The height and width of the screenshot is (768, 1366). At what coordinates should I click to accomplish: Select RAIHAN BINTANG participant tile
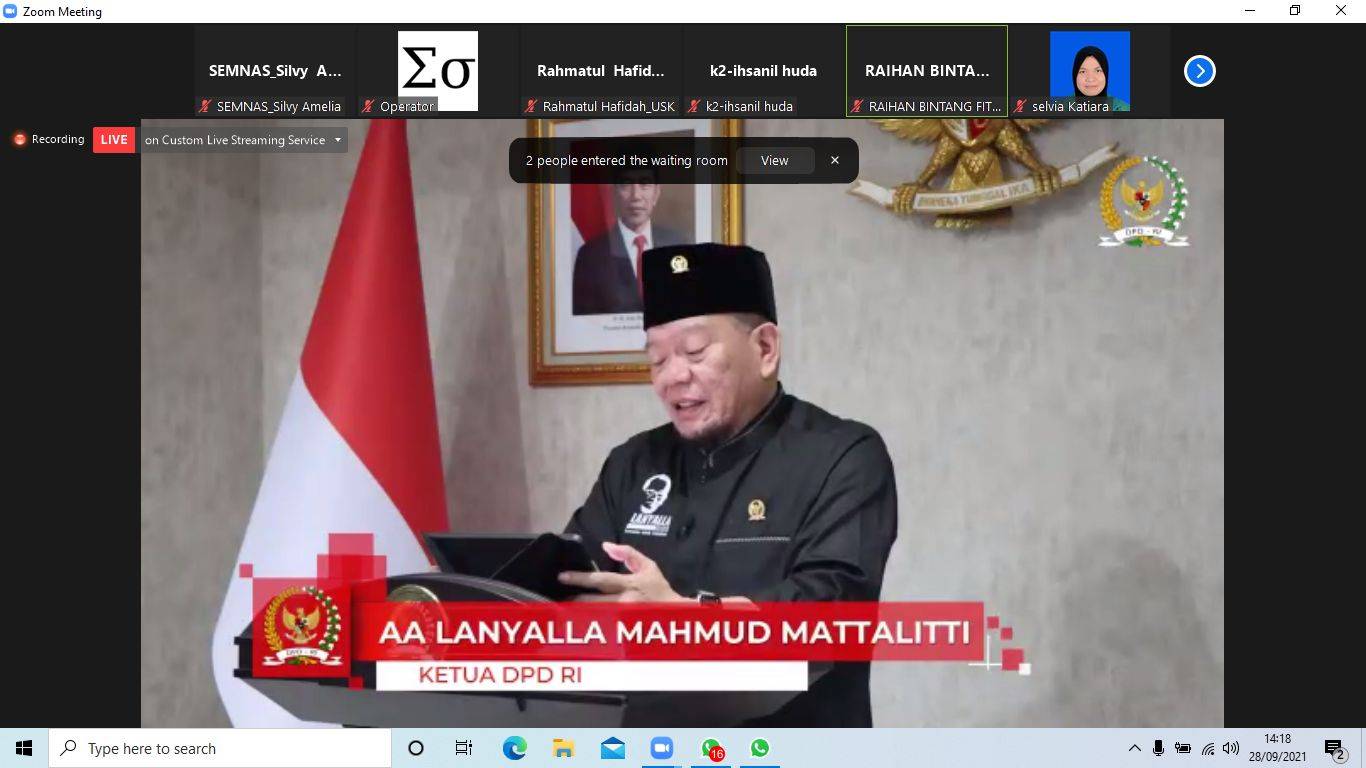pos(926,71)
